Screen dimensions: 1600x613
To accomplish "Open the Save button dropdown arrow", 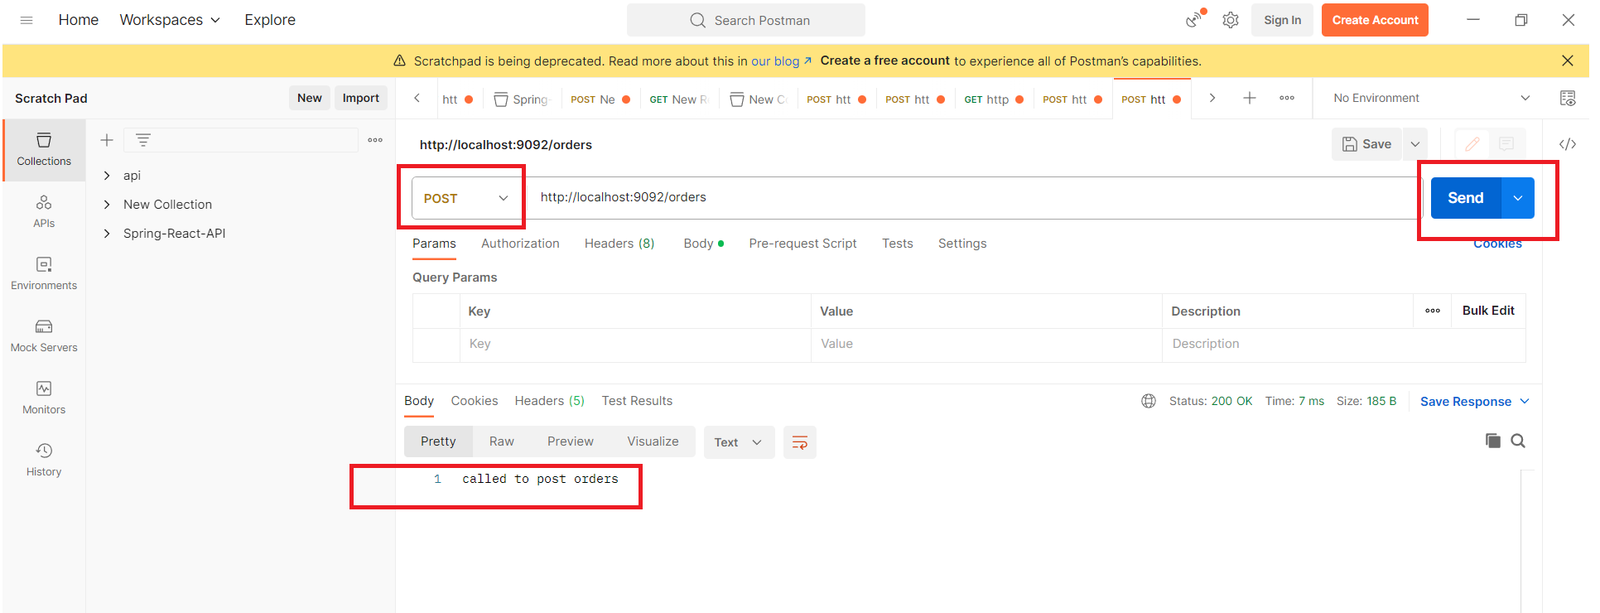I will click(1415, 144).
